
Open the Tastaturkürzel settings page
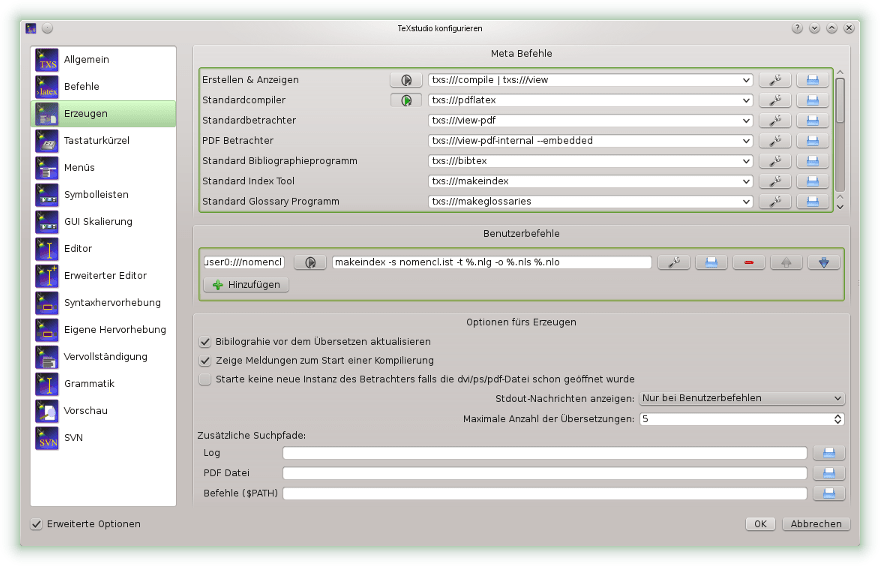[103, 140]
